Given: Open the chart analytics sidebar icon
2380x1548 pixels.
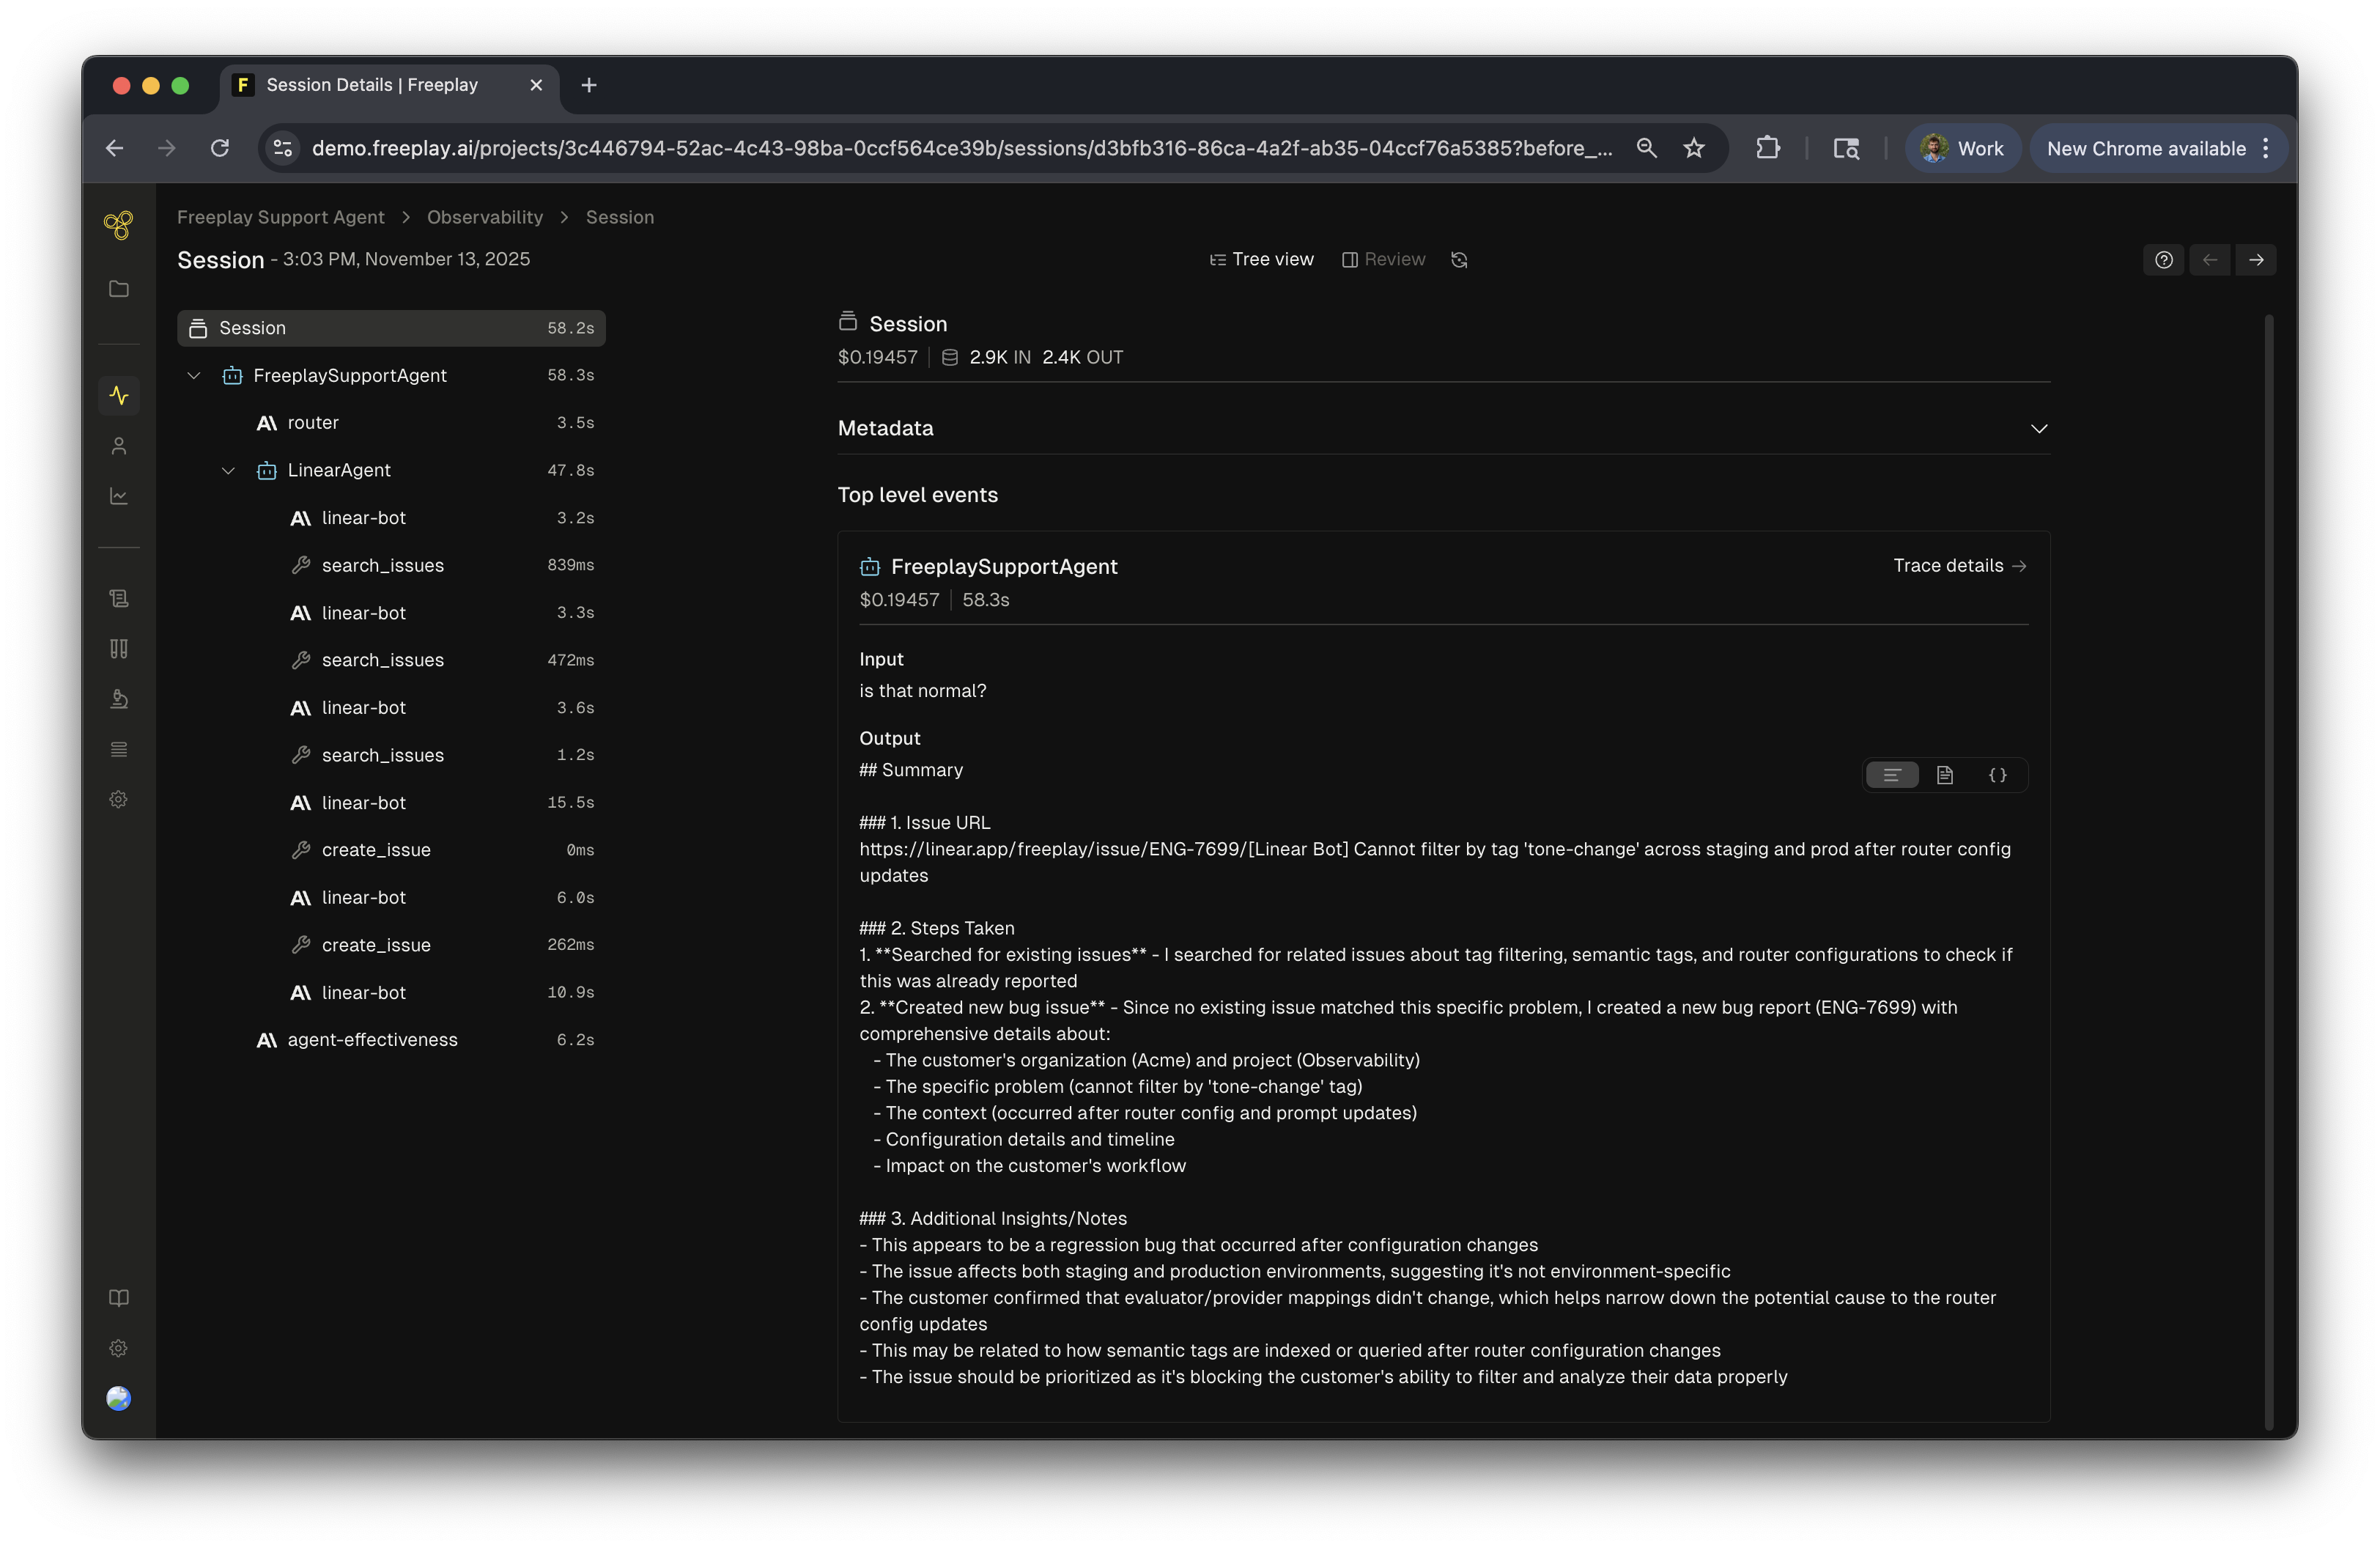Looking at the screenshot, I should click(x=119, y=496).
